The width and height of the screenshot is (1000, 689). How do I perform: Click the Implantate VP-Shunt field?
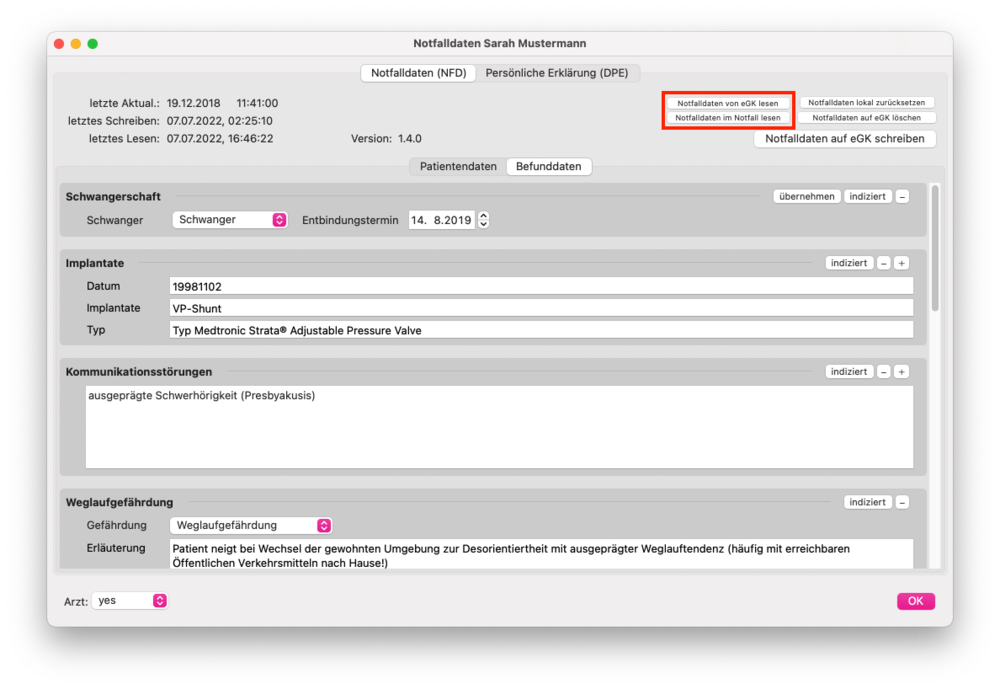tap(541, 308)
